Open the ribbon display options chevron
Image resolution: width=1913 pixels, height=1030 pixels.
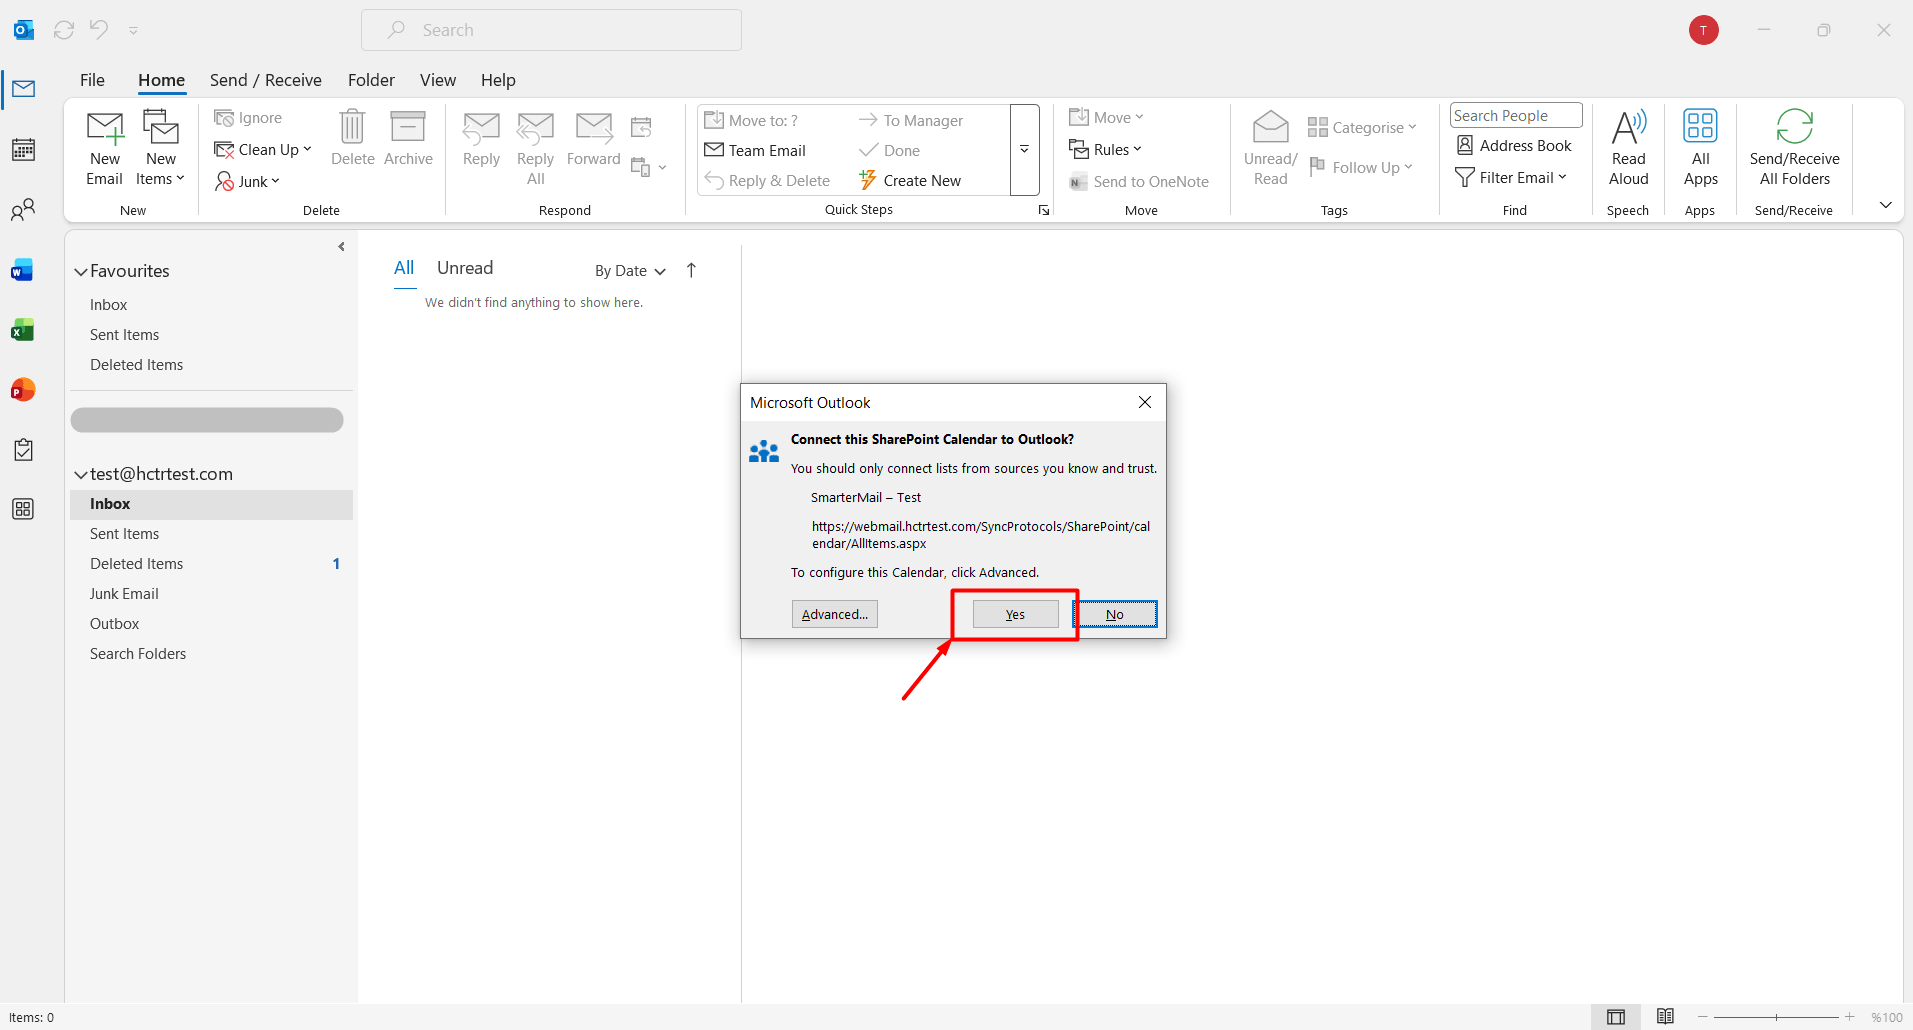pos(1885,205)
